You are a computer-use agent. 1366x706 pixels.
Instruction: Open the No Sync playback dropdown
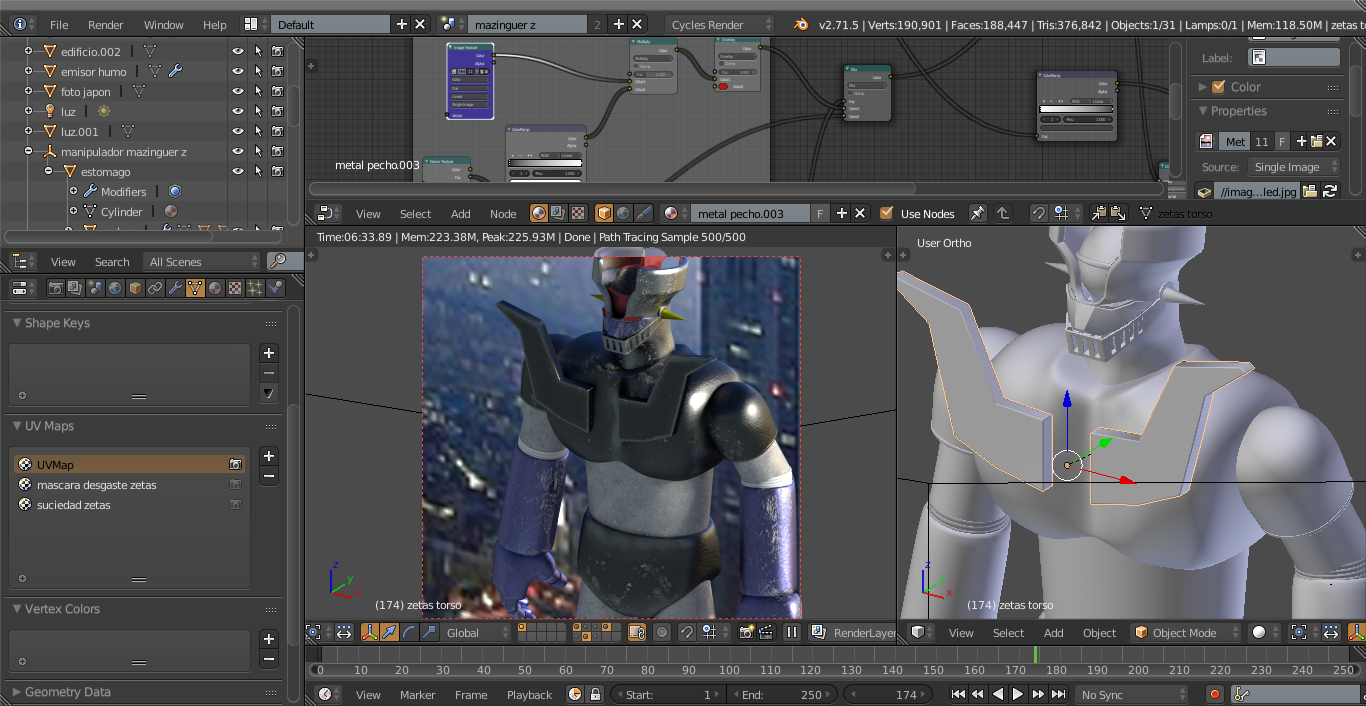pyautogui.click(x=1132, y=694)
